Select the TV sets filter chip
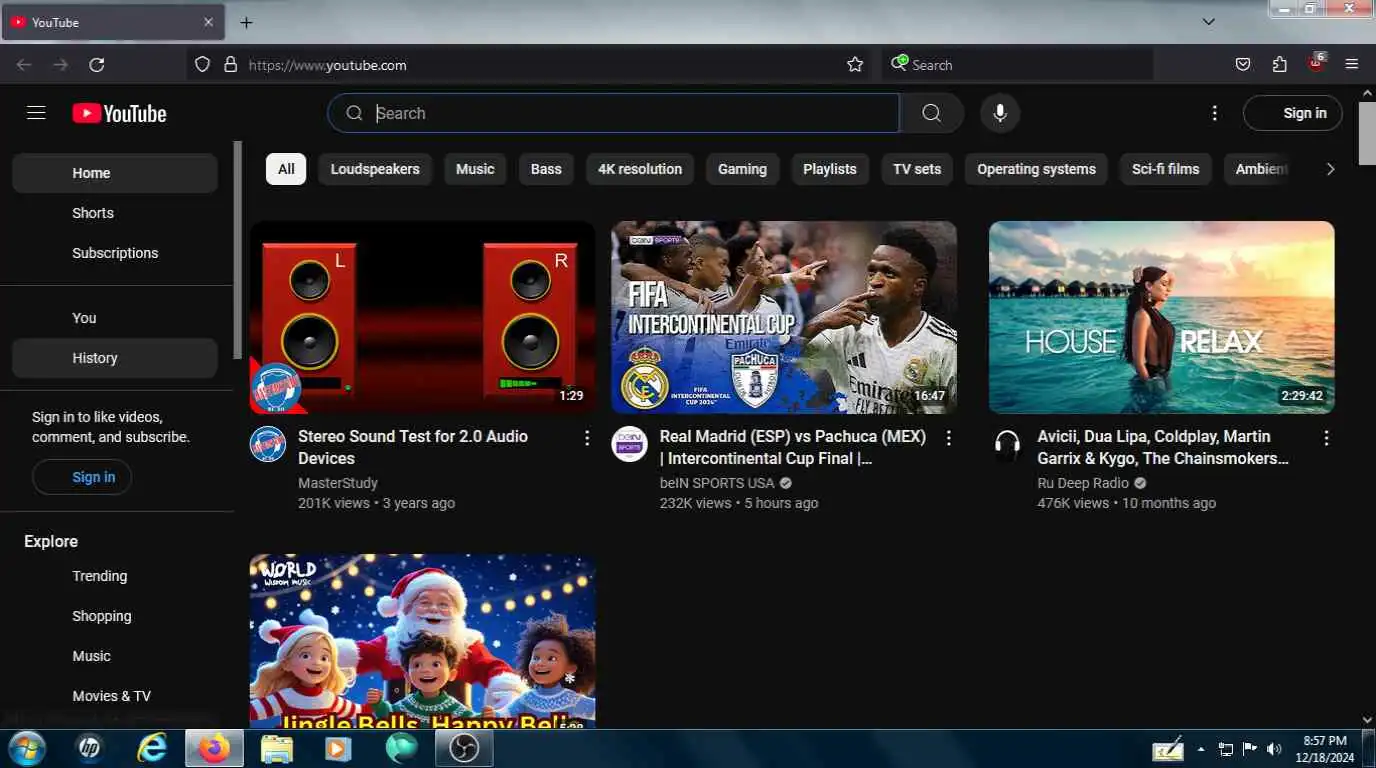 point(917,169)
